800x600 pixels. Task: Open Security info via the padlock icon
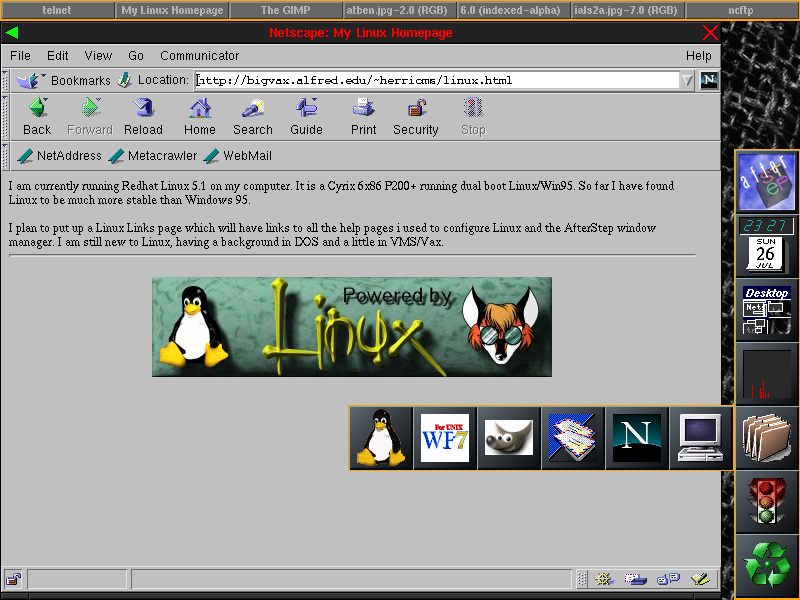point(416,108)
